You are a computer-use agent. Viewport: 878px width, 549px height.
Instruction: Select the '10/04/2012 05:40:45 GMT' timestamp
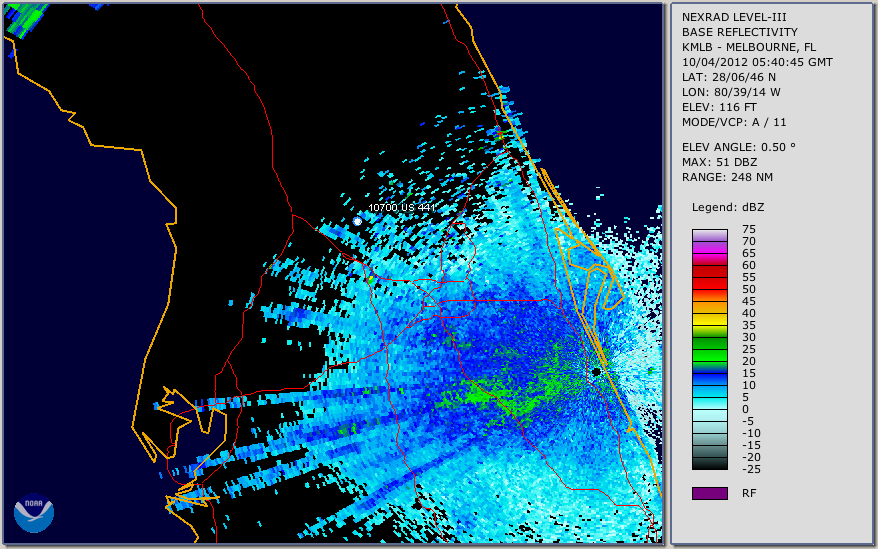point(757,62)
